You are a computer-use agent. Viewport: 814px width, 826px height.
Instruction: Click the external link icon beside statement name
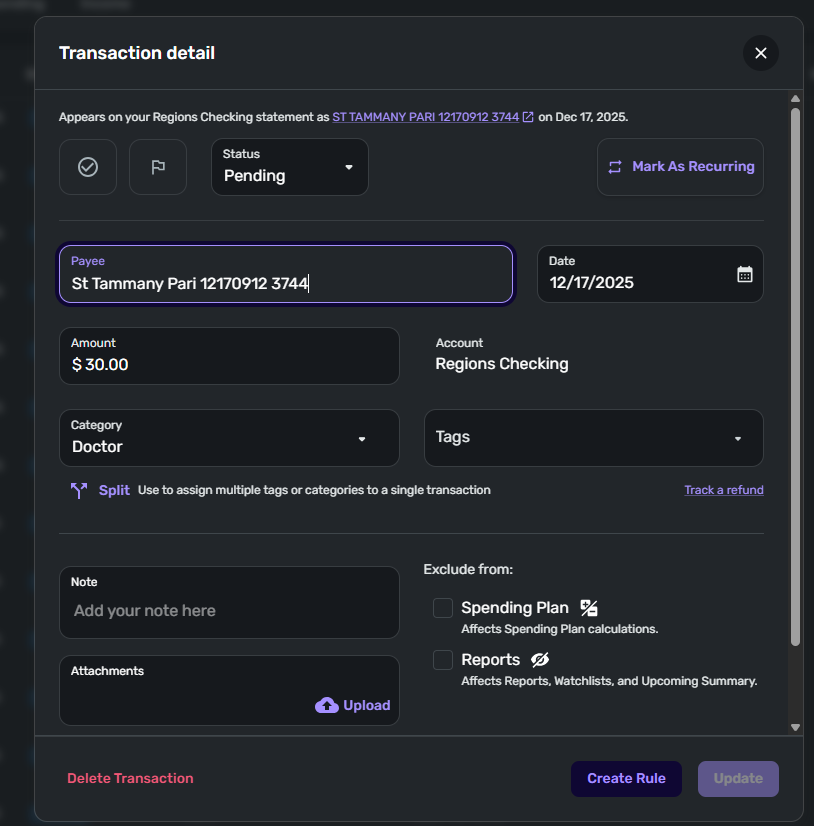[528, 117]
